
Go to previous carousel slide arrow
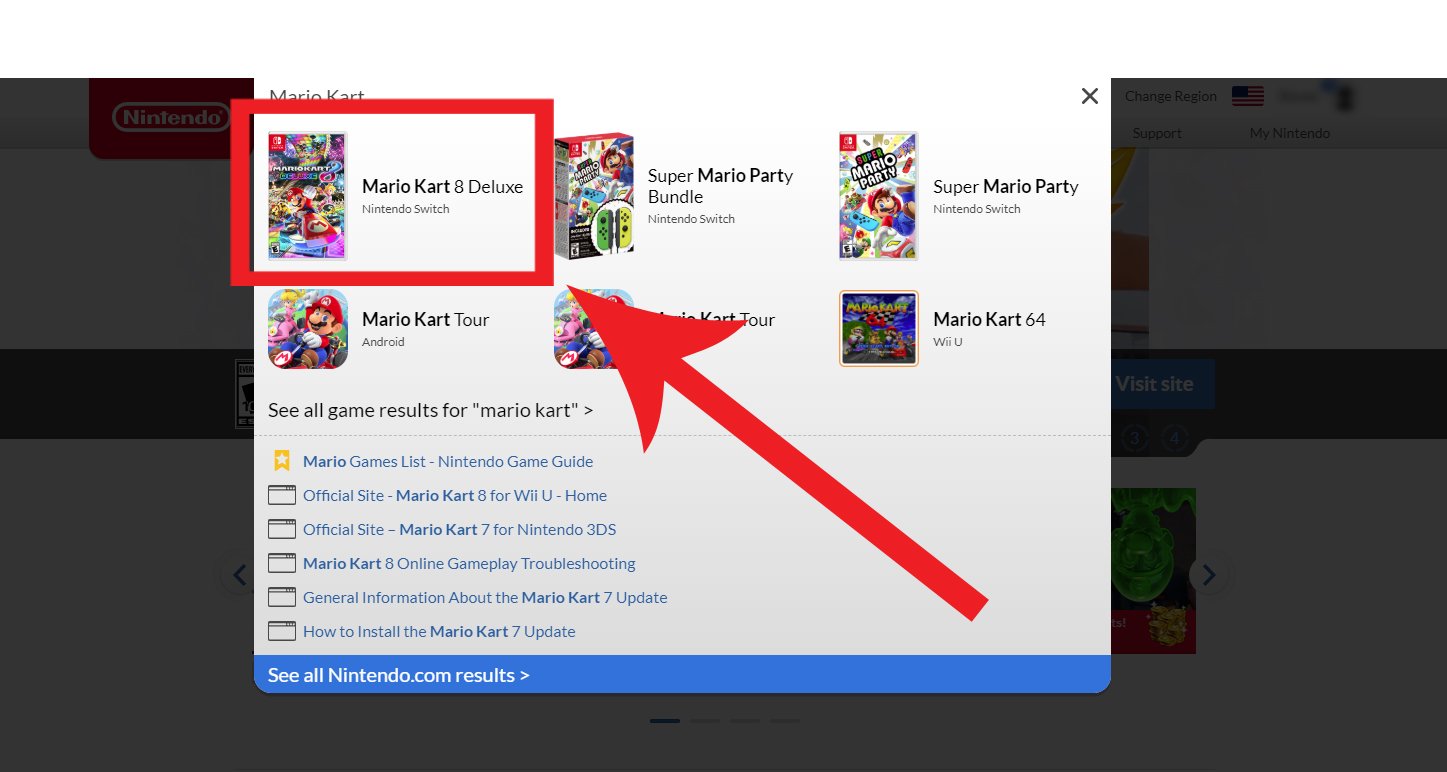tap(239, 575)
